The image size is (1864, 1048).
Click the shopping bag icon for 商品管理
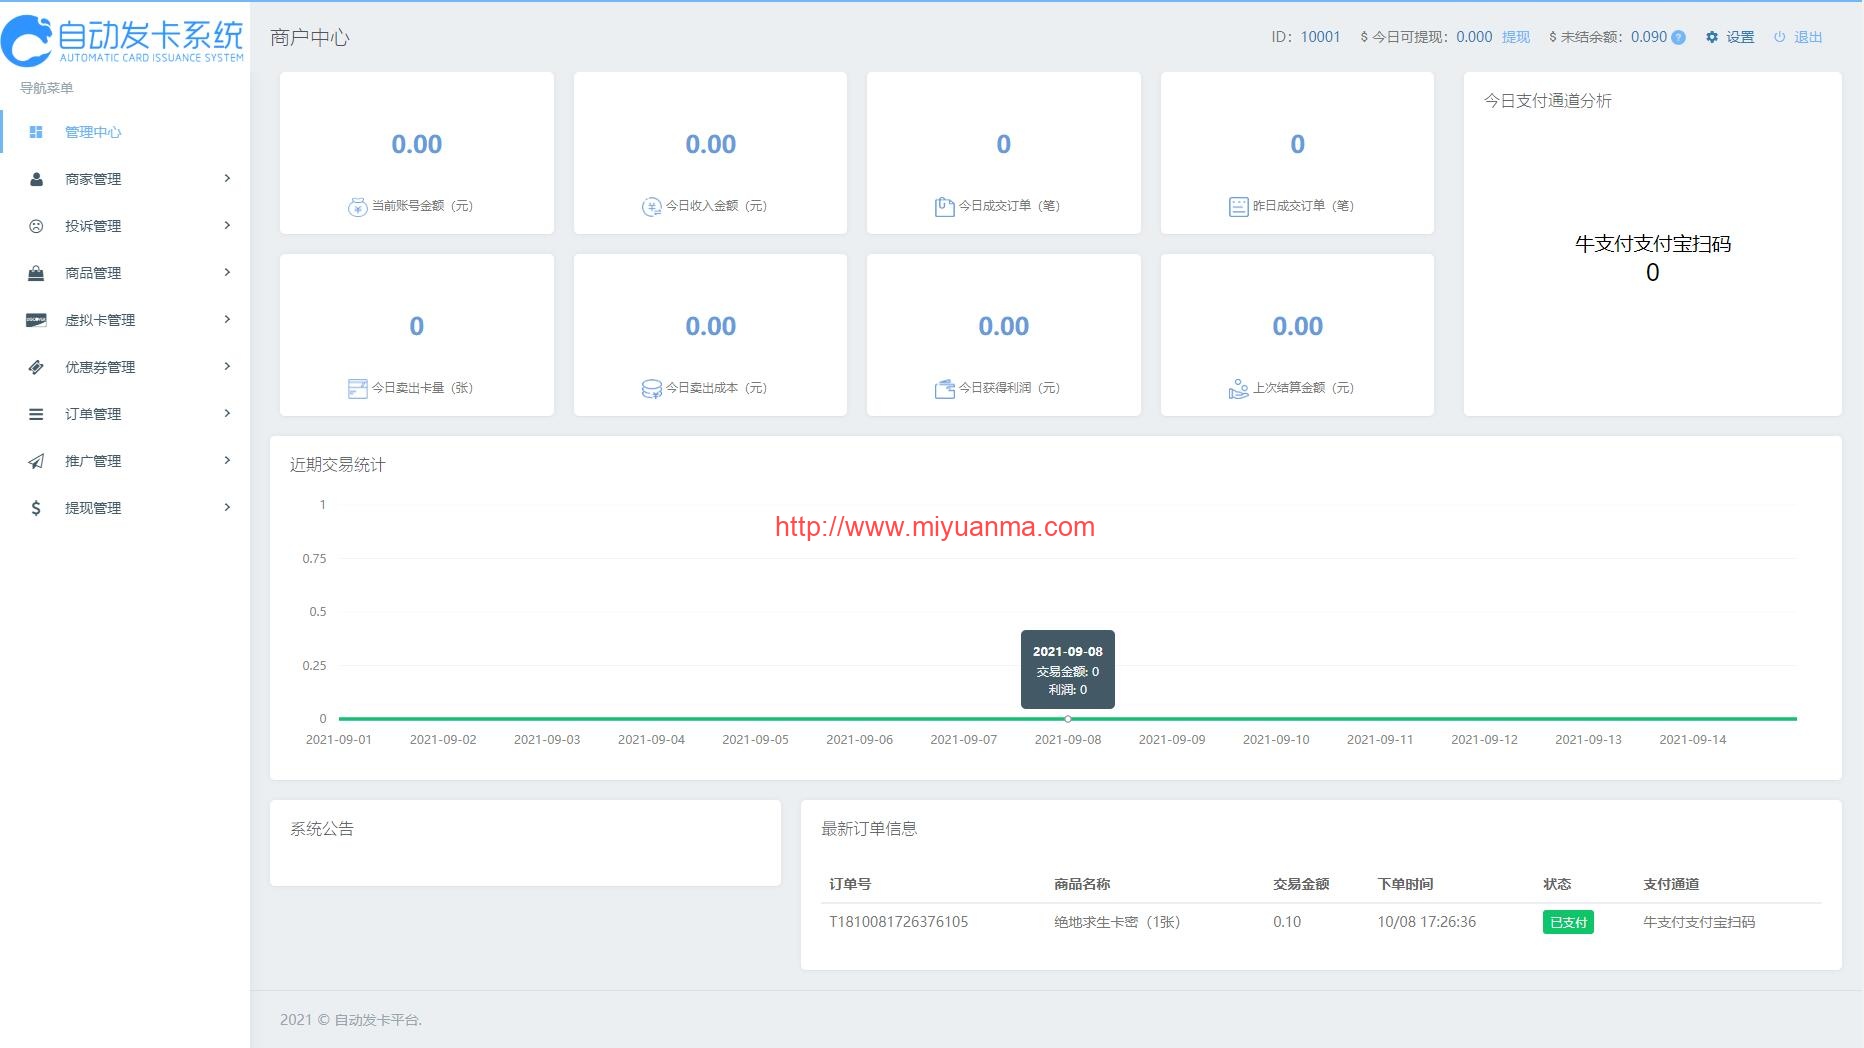click(36, 273)
